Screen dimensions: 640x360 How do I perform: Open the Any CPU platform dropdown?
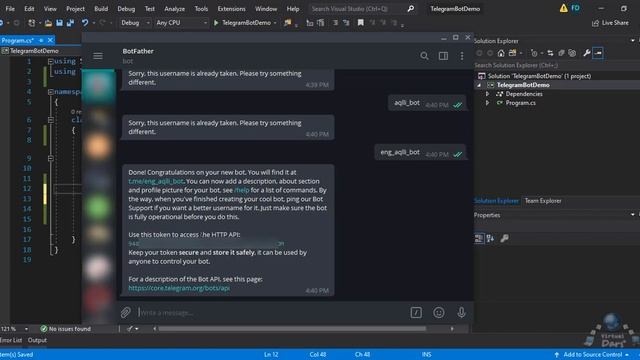coord(181,23)
